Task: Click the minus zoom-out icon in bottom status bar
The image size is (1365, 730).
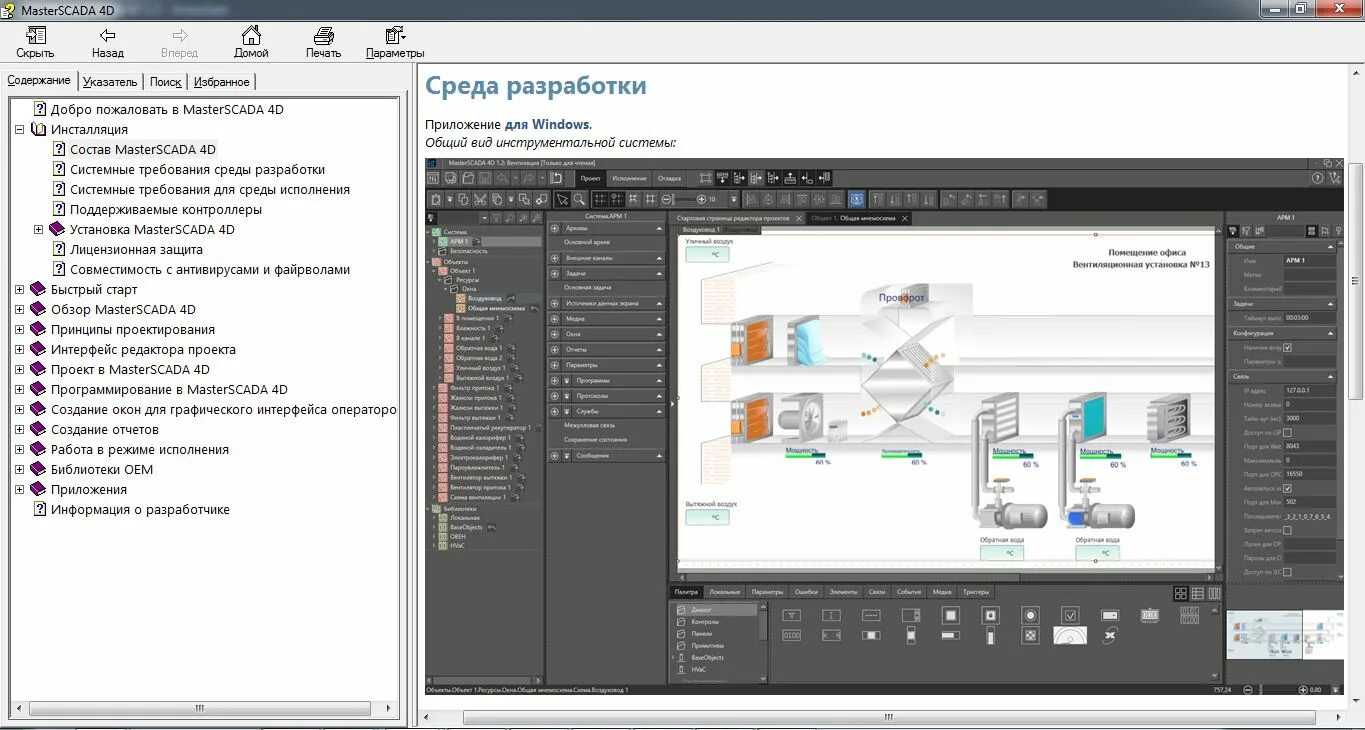Action: (1247, 690)
